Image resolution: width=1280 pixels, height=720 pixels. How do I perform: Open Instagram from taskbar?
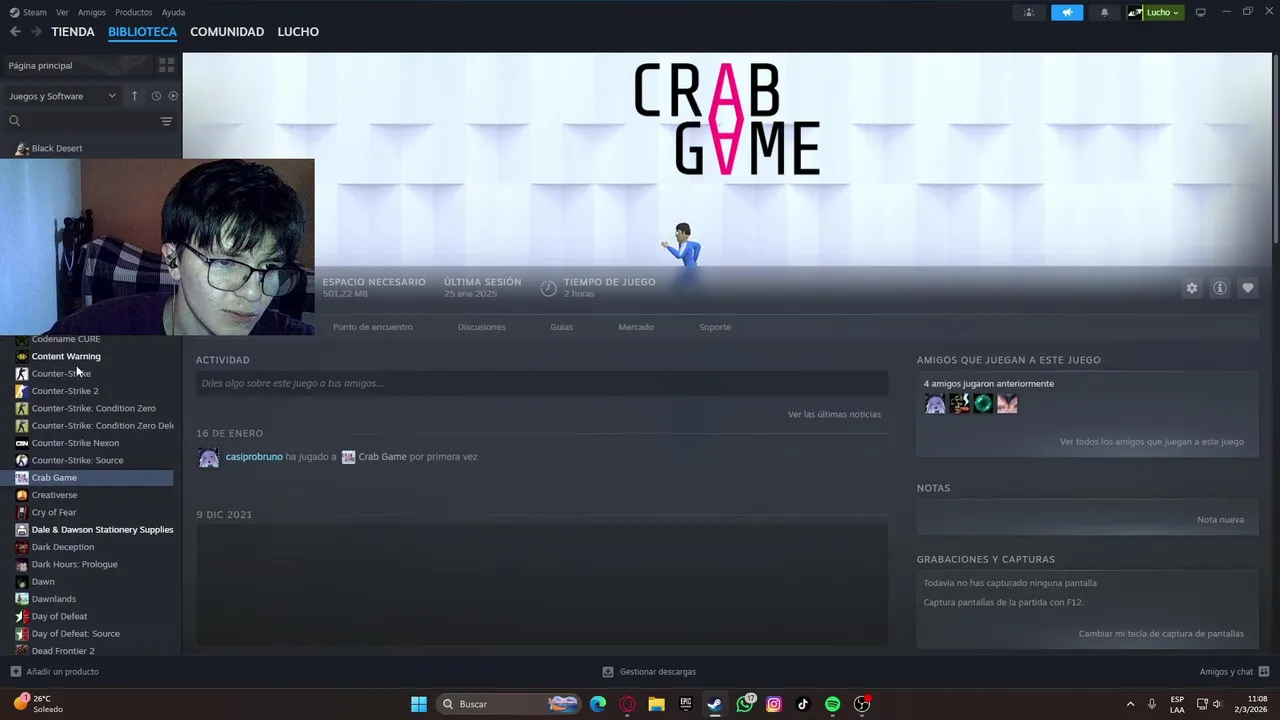(774, 704)
